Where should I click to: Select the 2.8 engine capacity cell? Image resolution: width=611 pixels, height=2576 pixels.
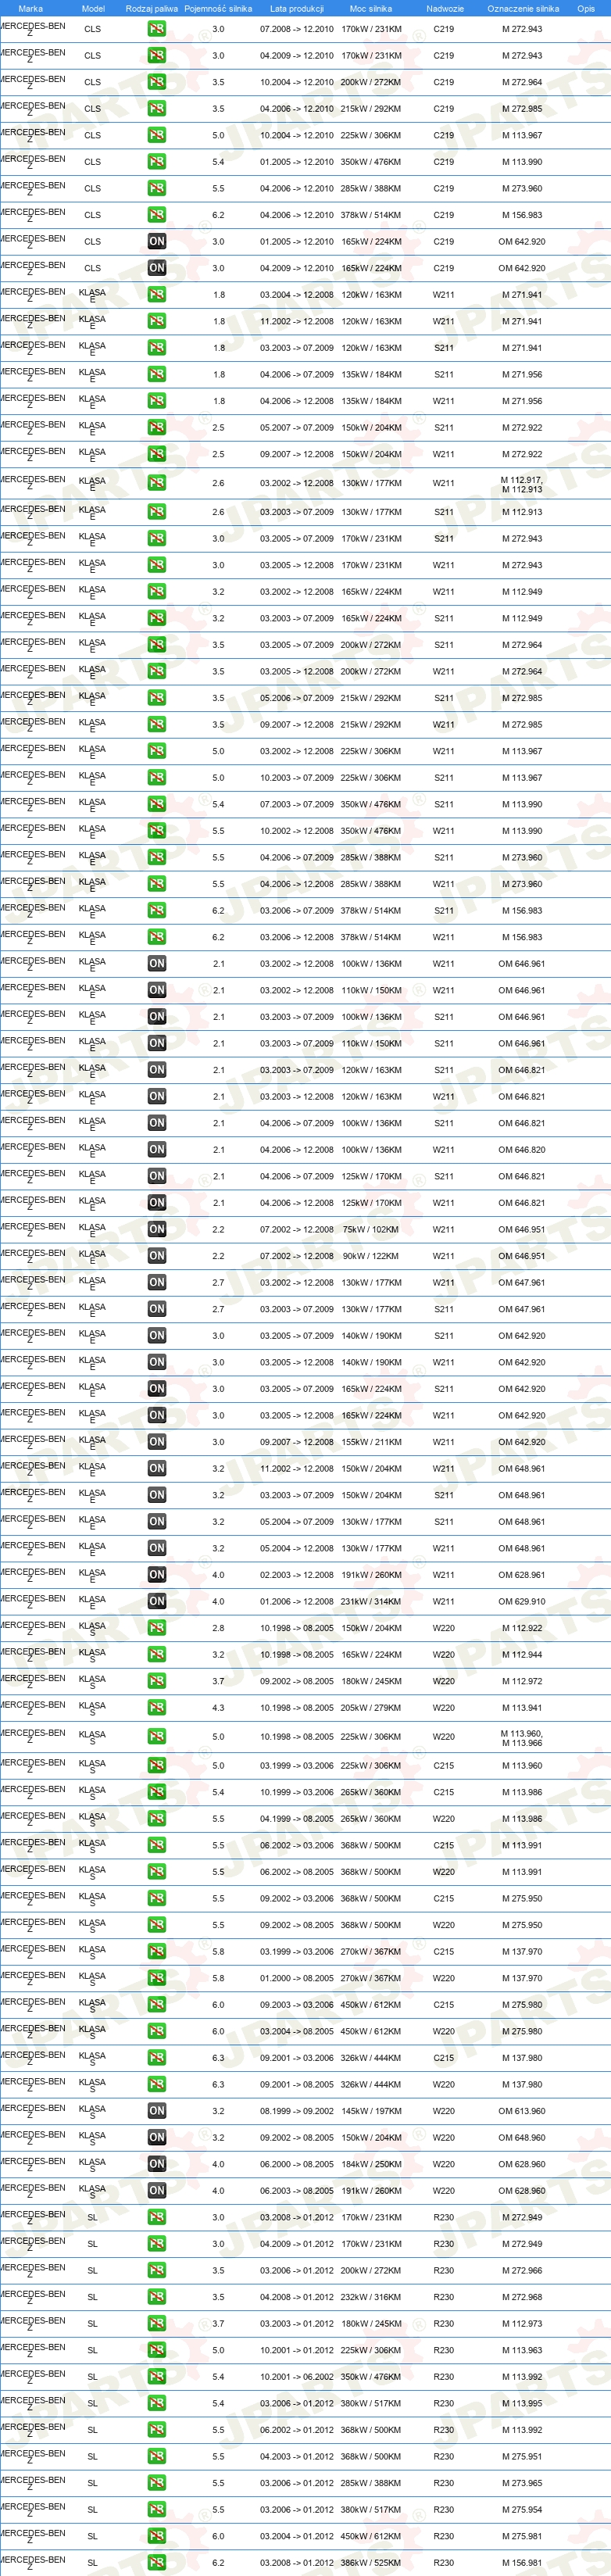[x=218, y=1628]
